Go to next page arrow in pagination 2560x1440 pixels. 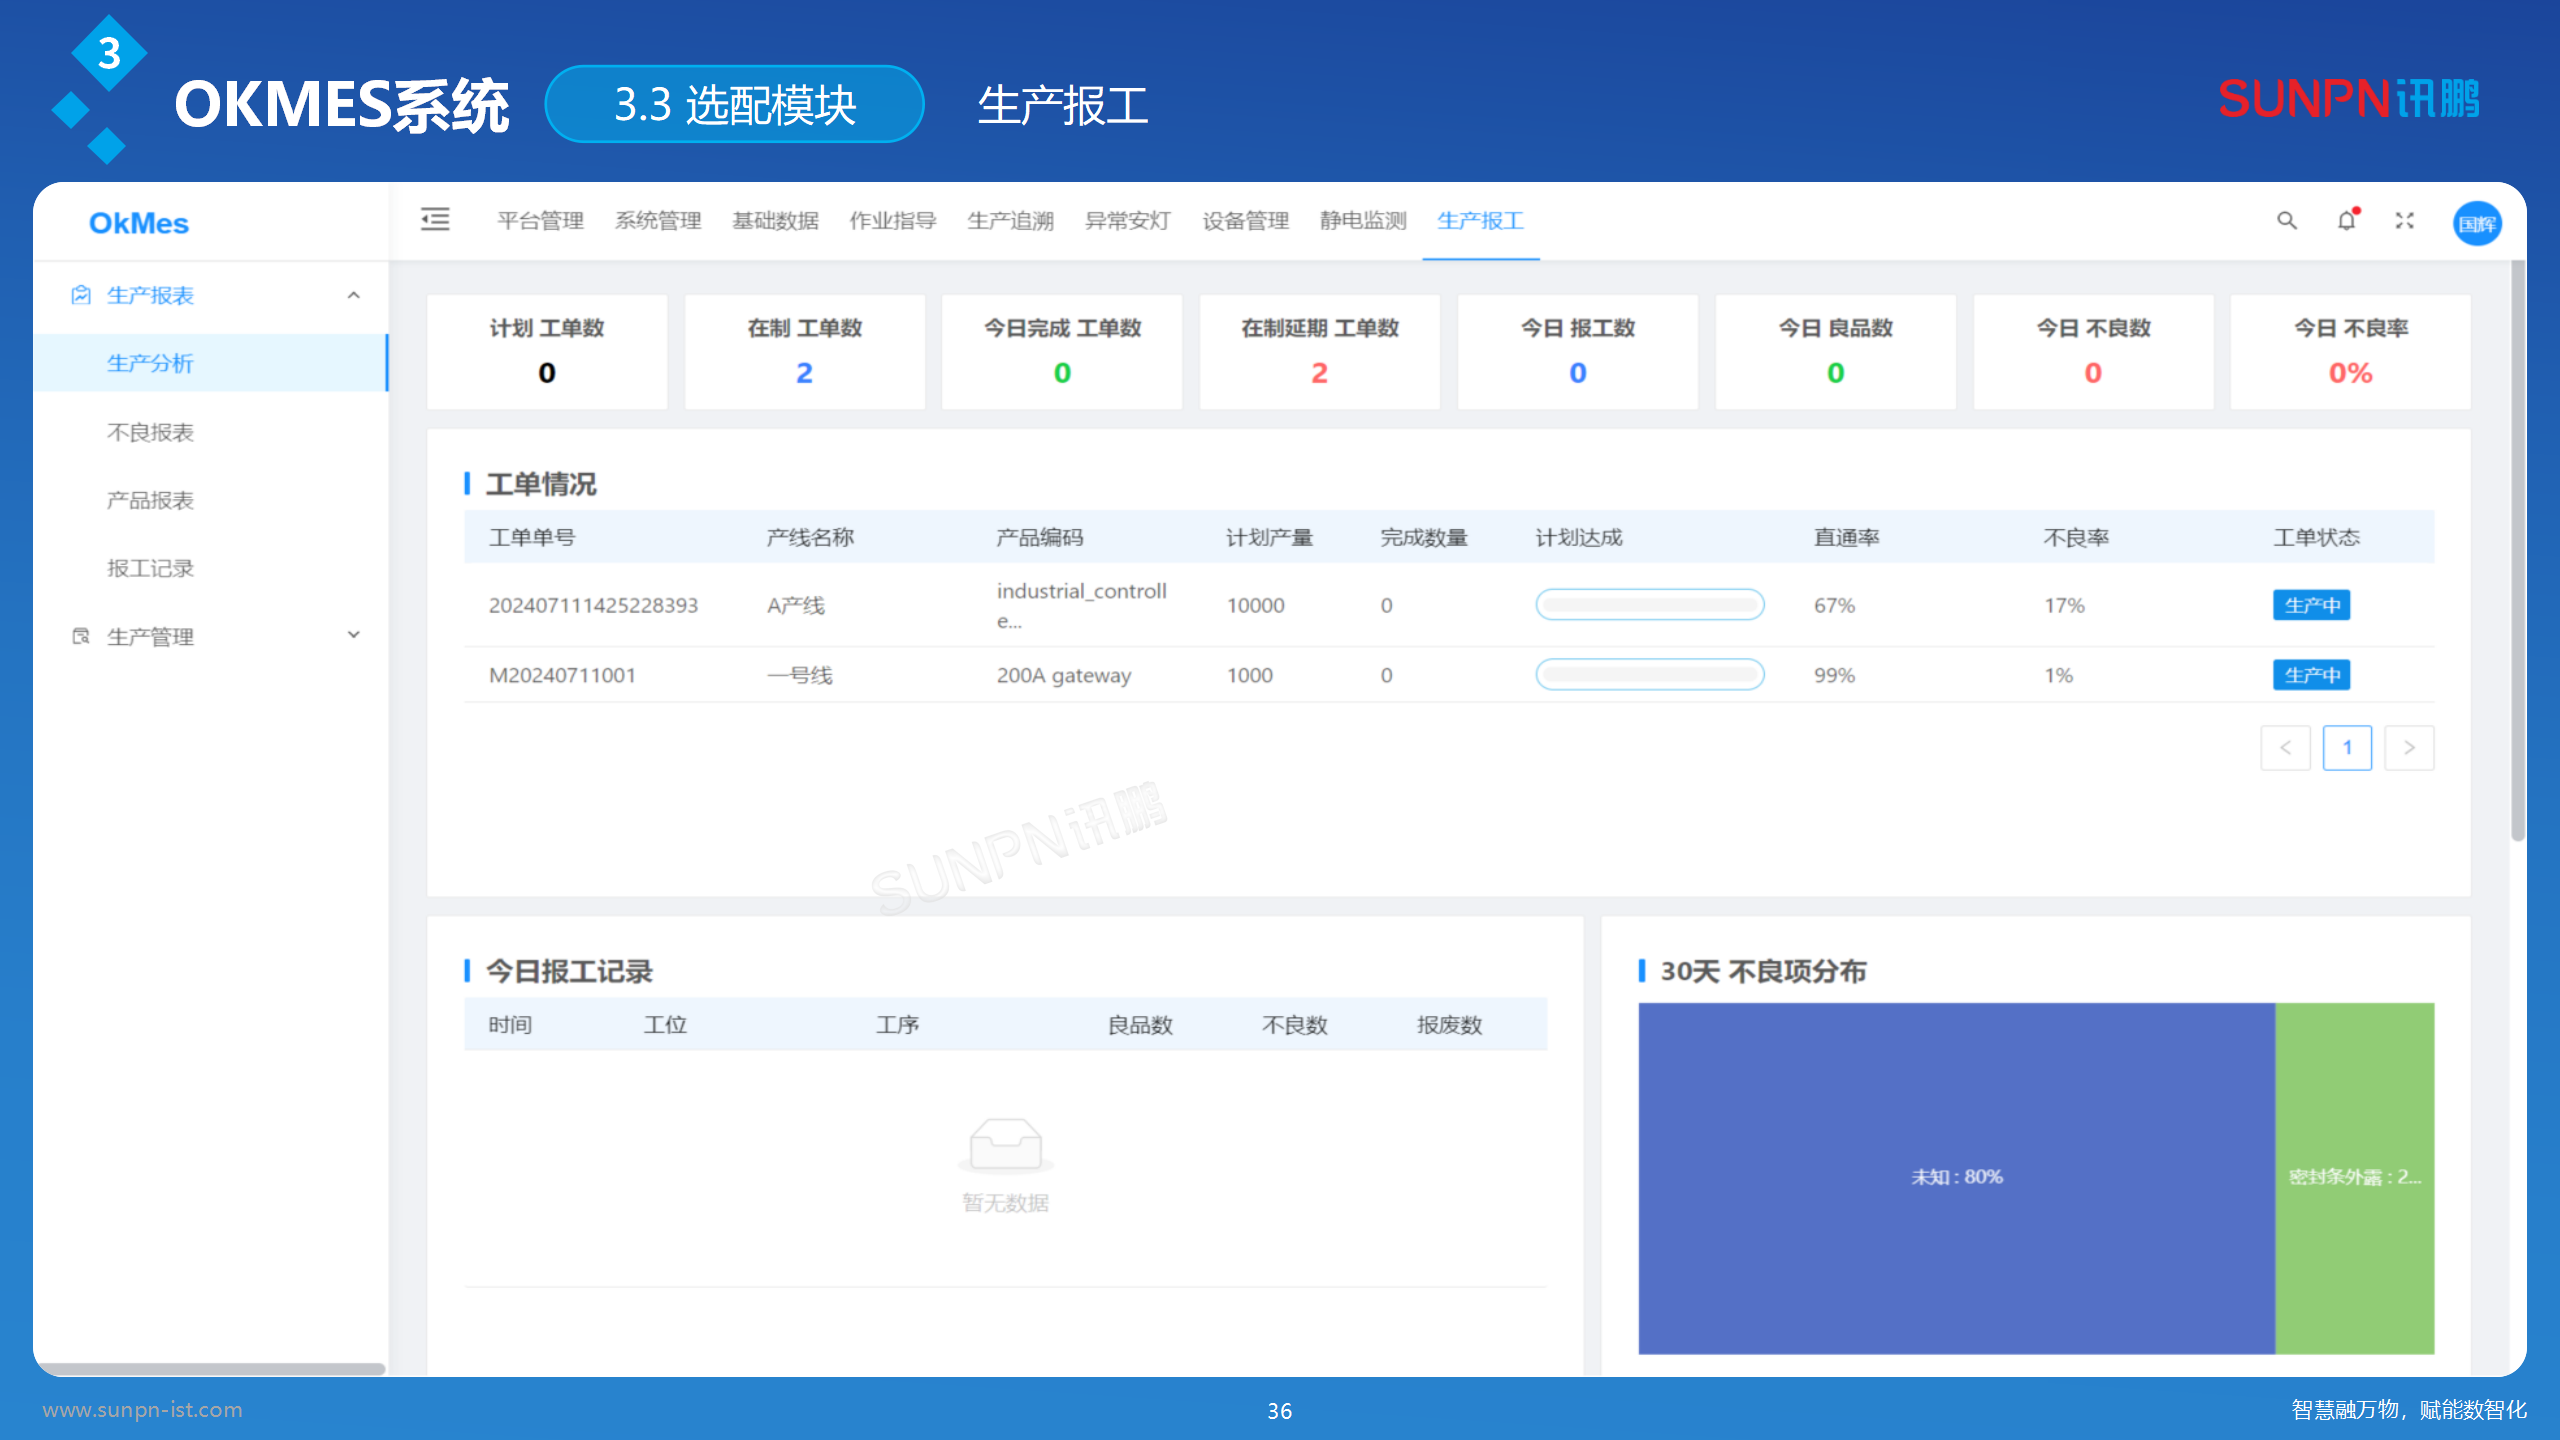coord(2409,748)
